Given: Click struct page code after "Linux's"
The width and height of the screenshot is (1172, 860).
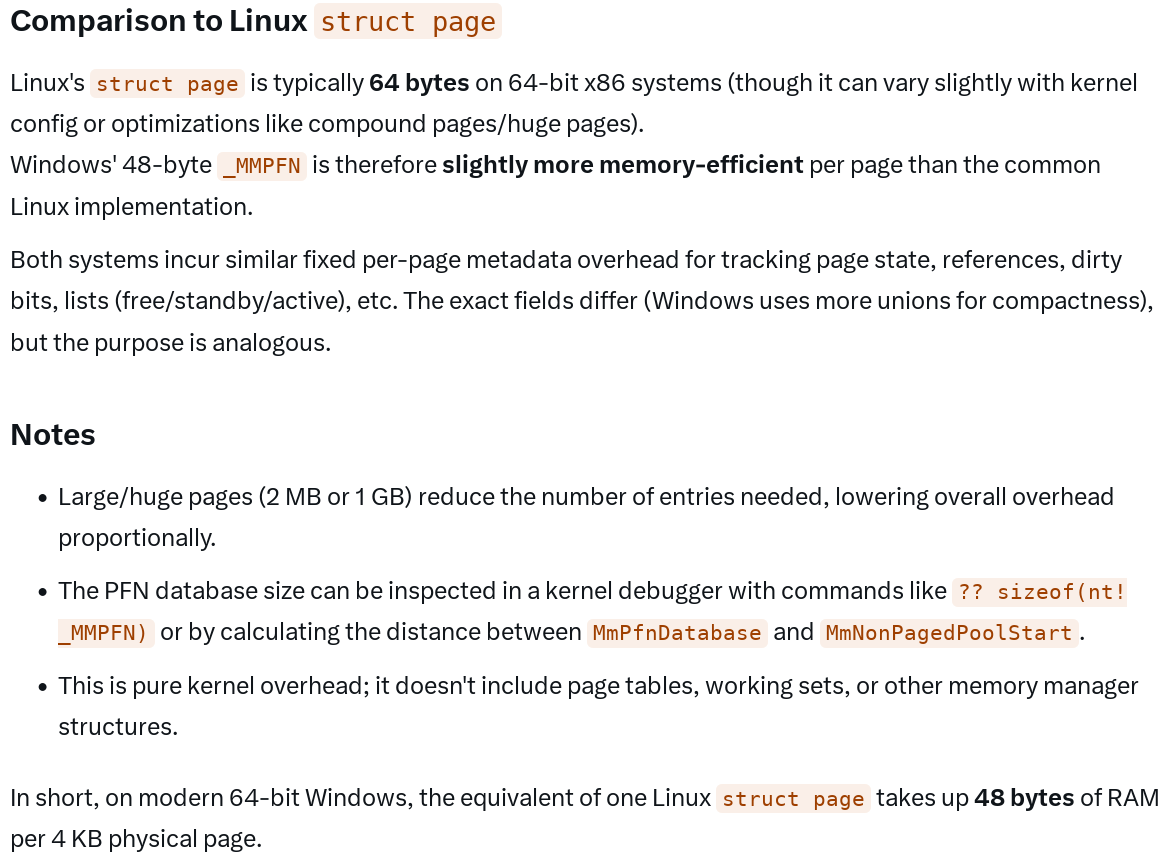Looking at the screenshot, I should [167, 84].
